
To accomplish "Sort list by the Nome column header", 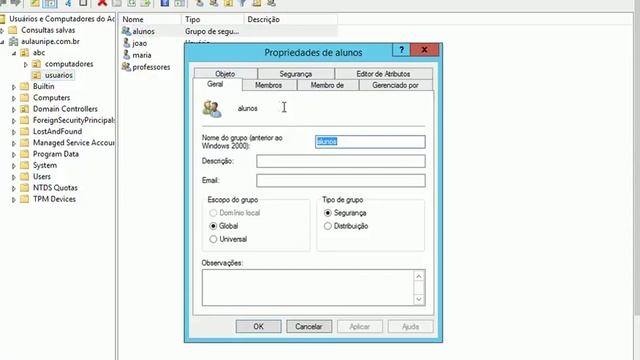I will click(x=149, y=19).
